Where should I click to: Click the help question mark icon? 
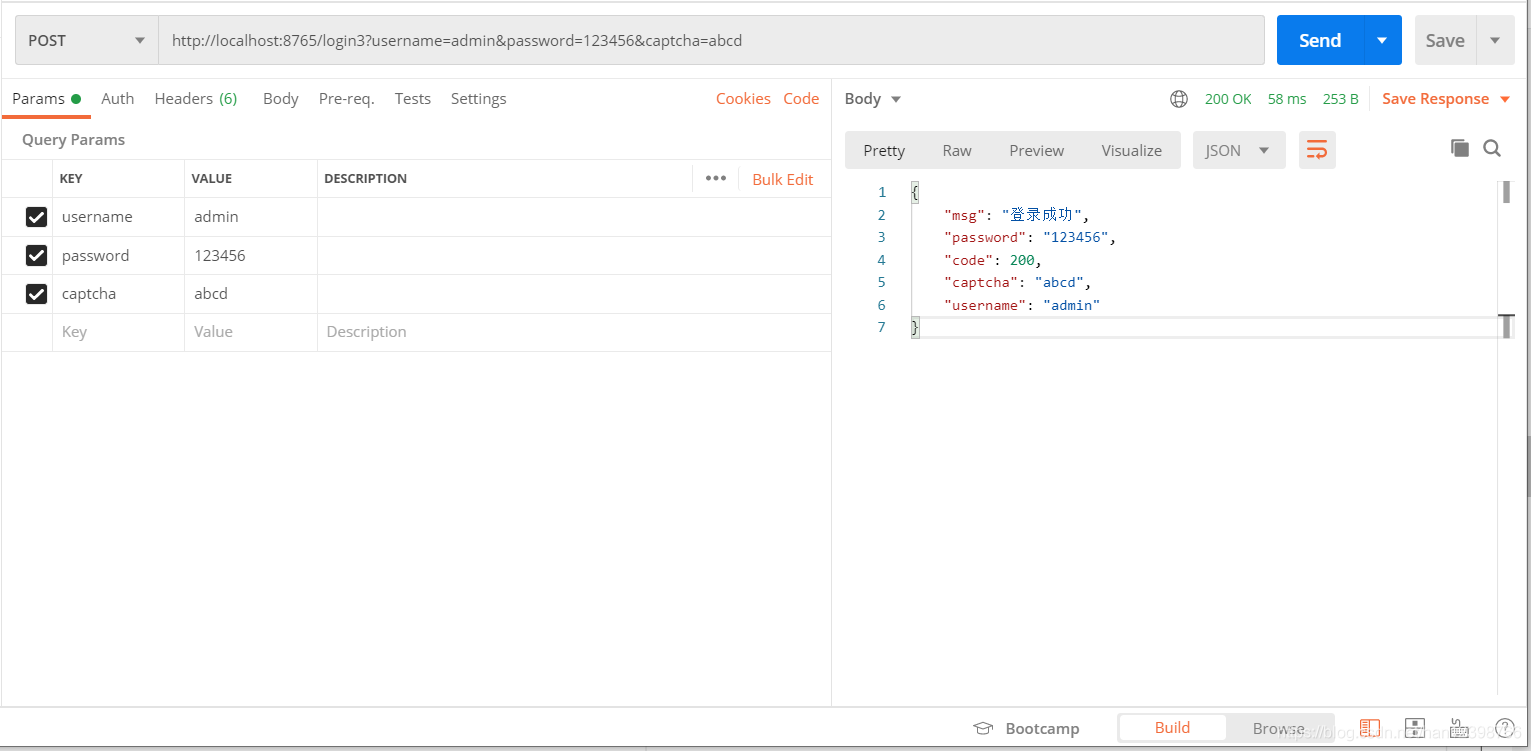[x=1504, y=728]
